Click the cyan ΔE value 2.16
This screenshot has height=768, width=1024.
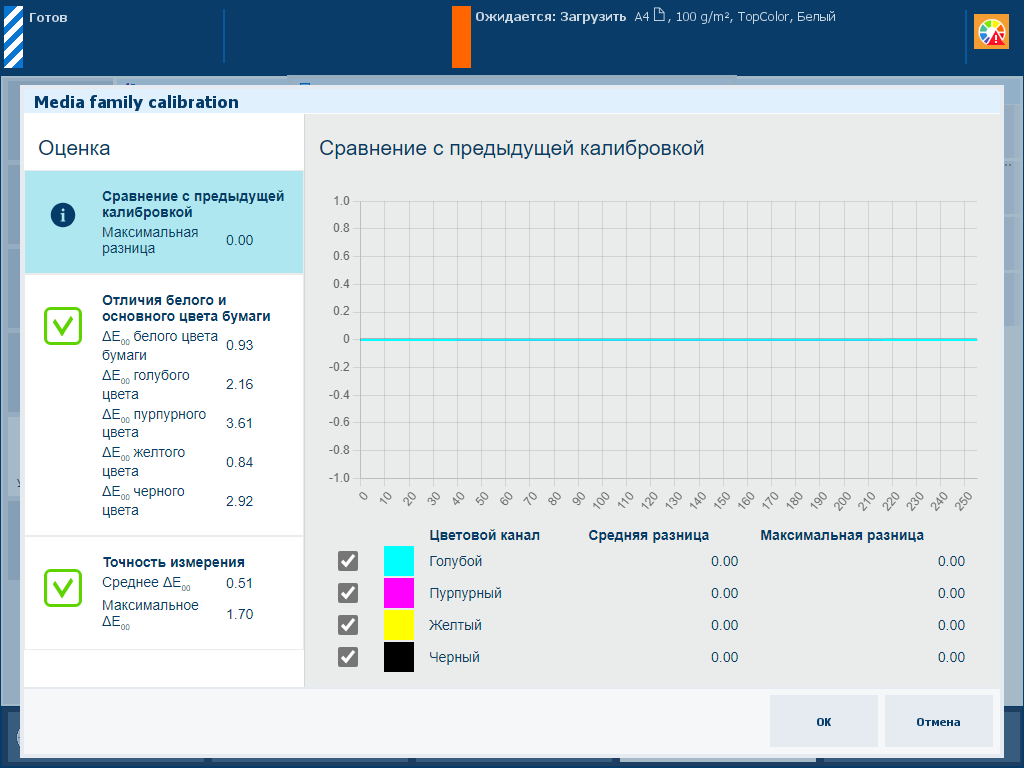240,385
